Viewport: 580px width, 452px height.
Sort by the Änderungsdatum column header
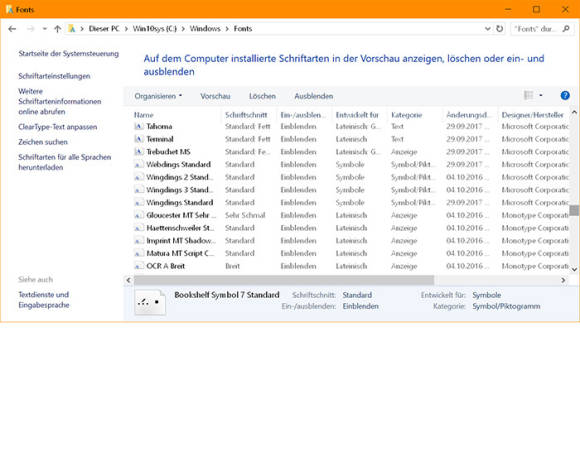(x=468, y=115)
